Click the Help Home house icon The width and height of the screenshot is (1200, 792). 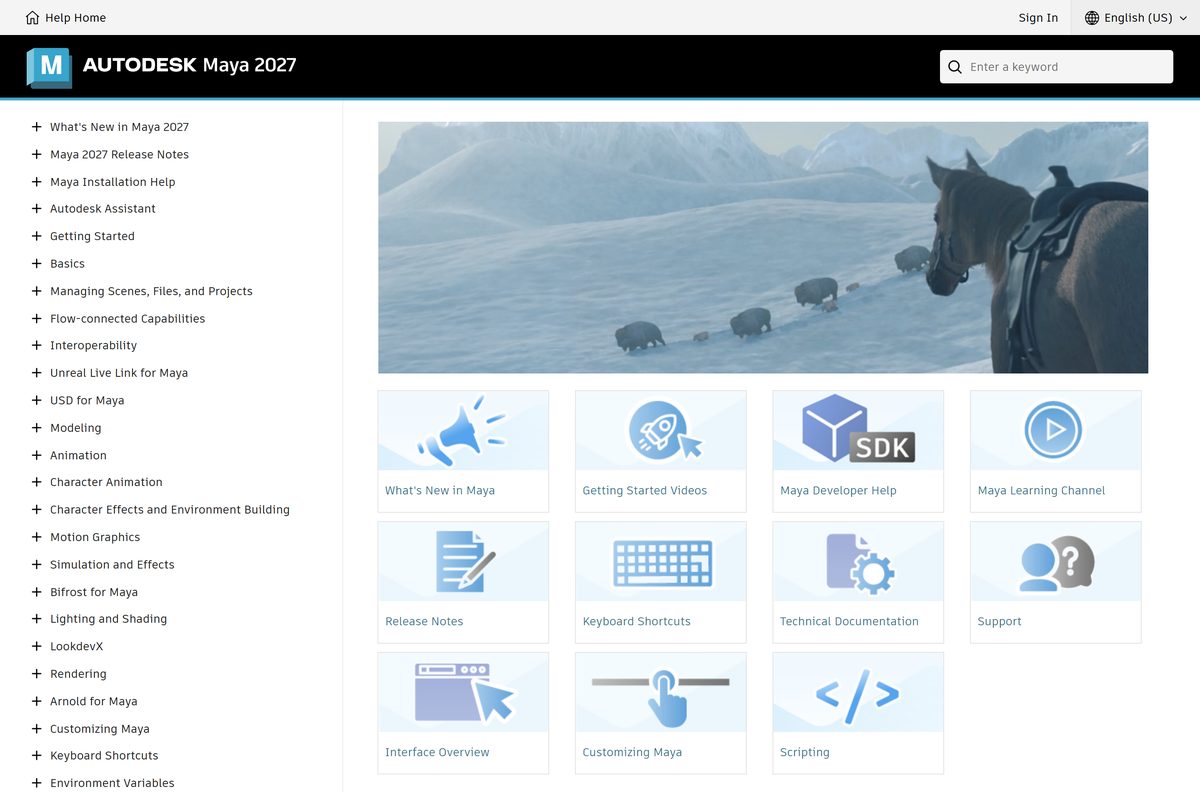click(32, 18)
